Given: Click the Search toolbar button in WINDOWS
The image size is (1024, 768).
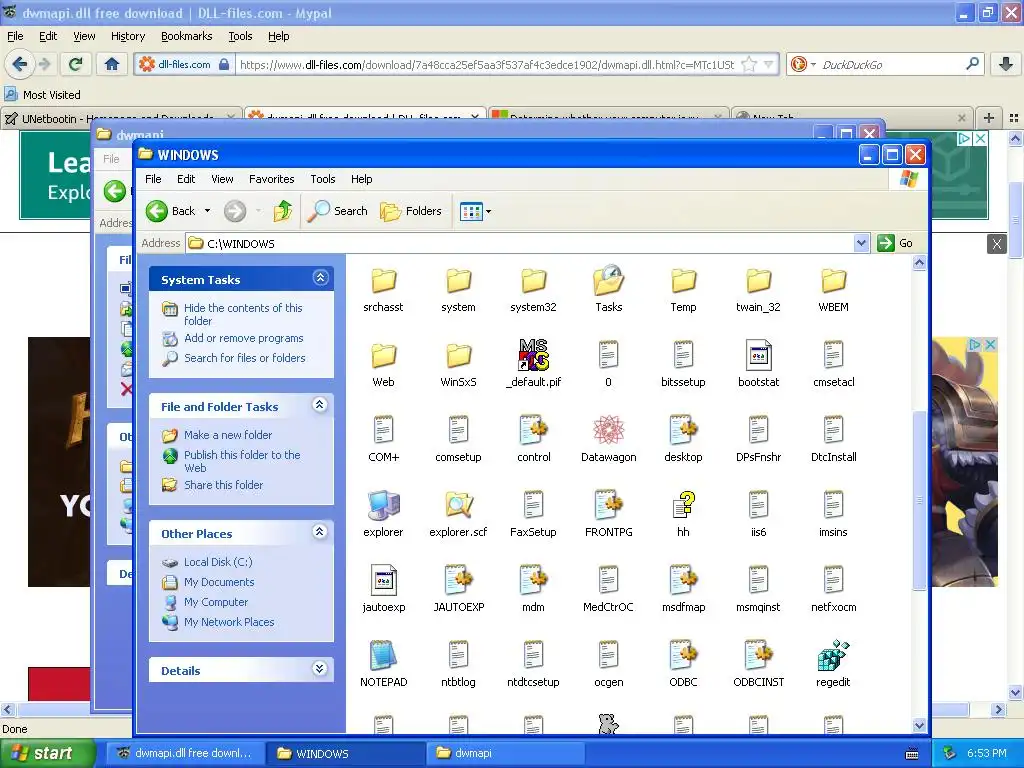Looking at the screenshot, I should coord(337,211).
